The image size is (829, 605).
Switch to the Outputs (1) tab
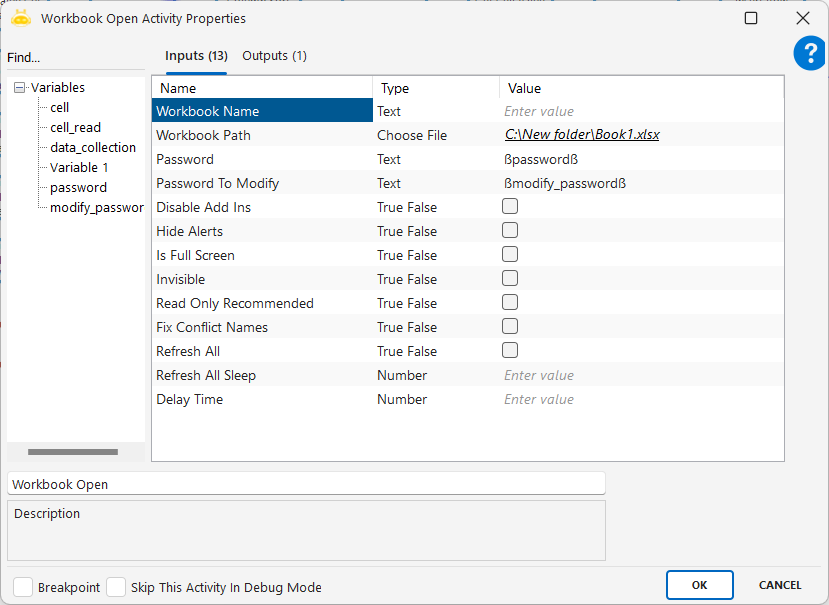point(274,56)
